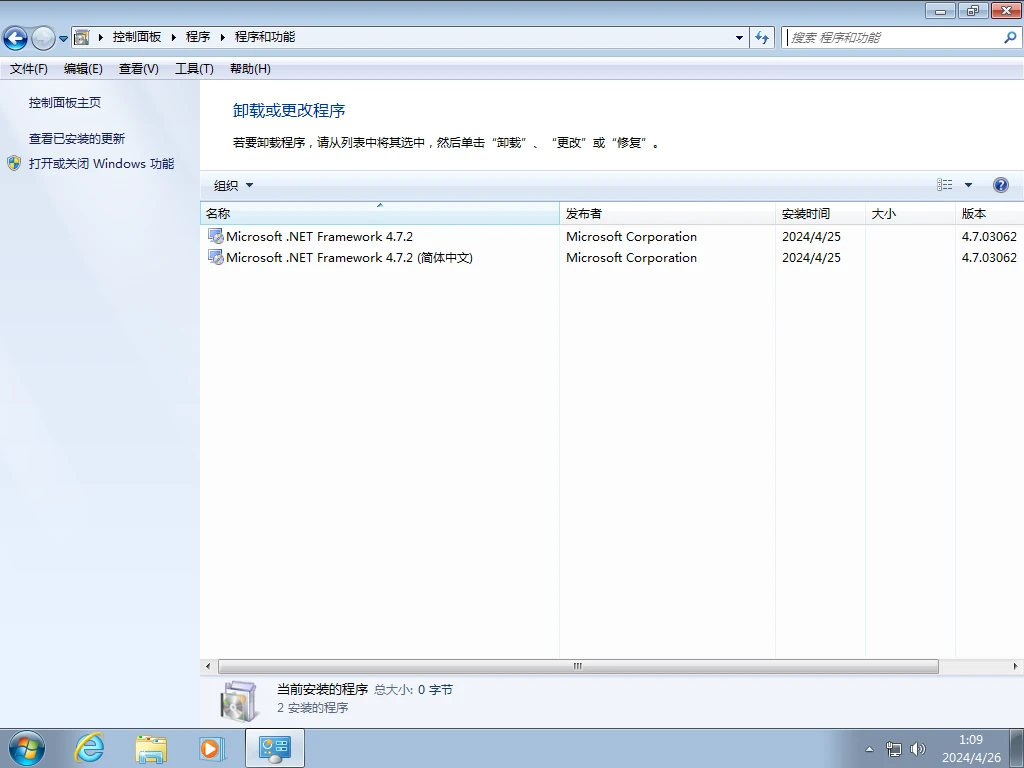Go back with the blue Back arrow

coord(16,38)
